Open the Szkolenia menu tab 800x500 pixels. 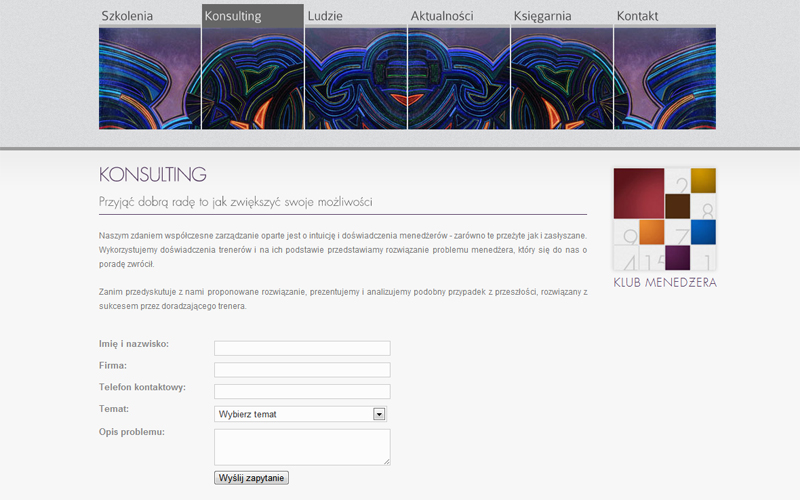tap(127, 16)
